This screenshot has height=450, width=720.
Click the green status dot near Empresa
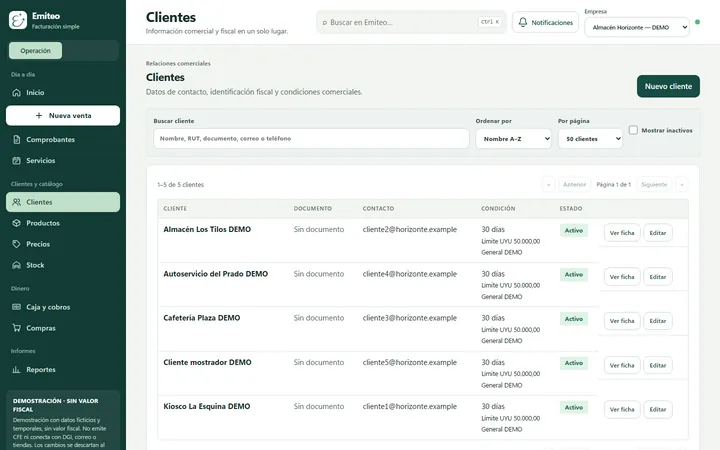point(698,22)
